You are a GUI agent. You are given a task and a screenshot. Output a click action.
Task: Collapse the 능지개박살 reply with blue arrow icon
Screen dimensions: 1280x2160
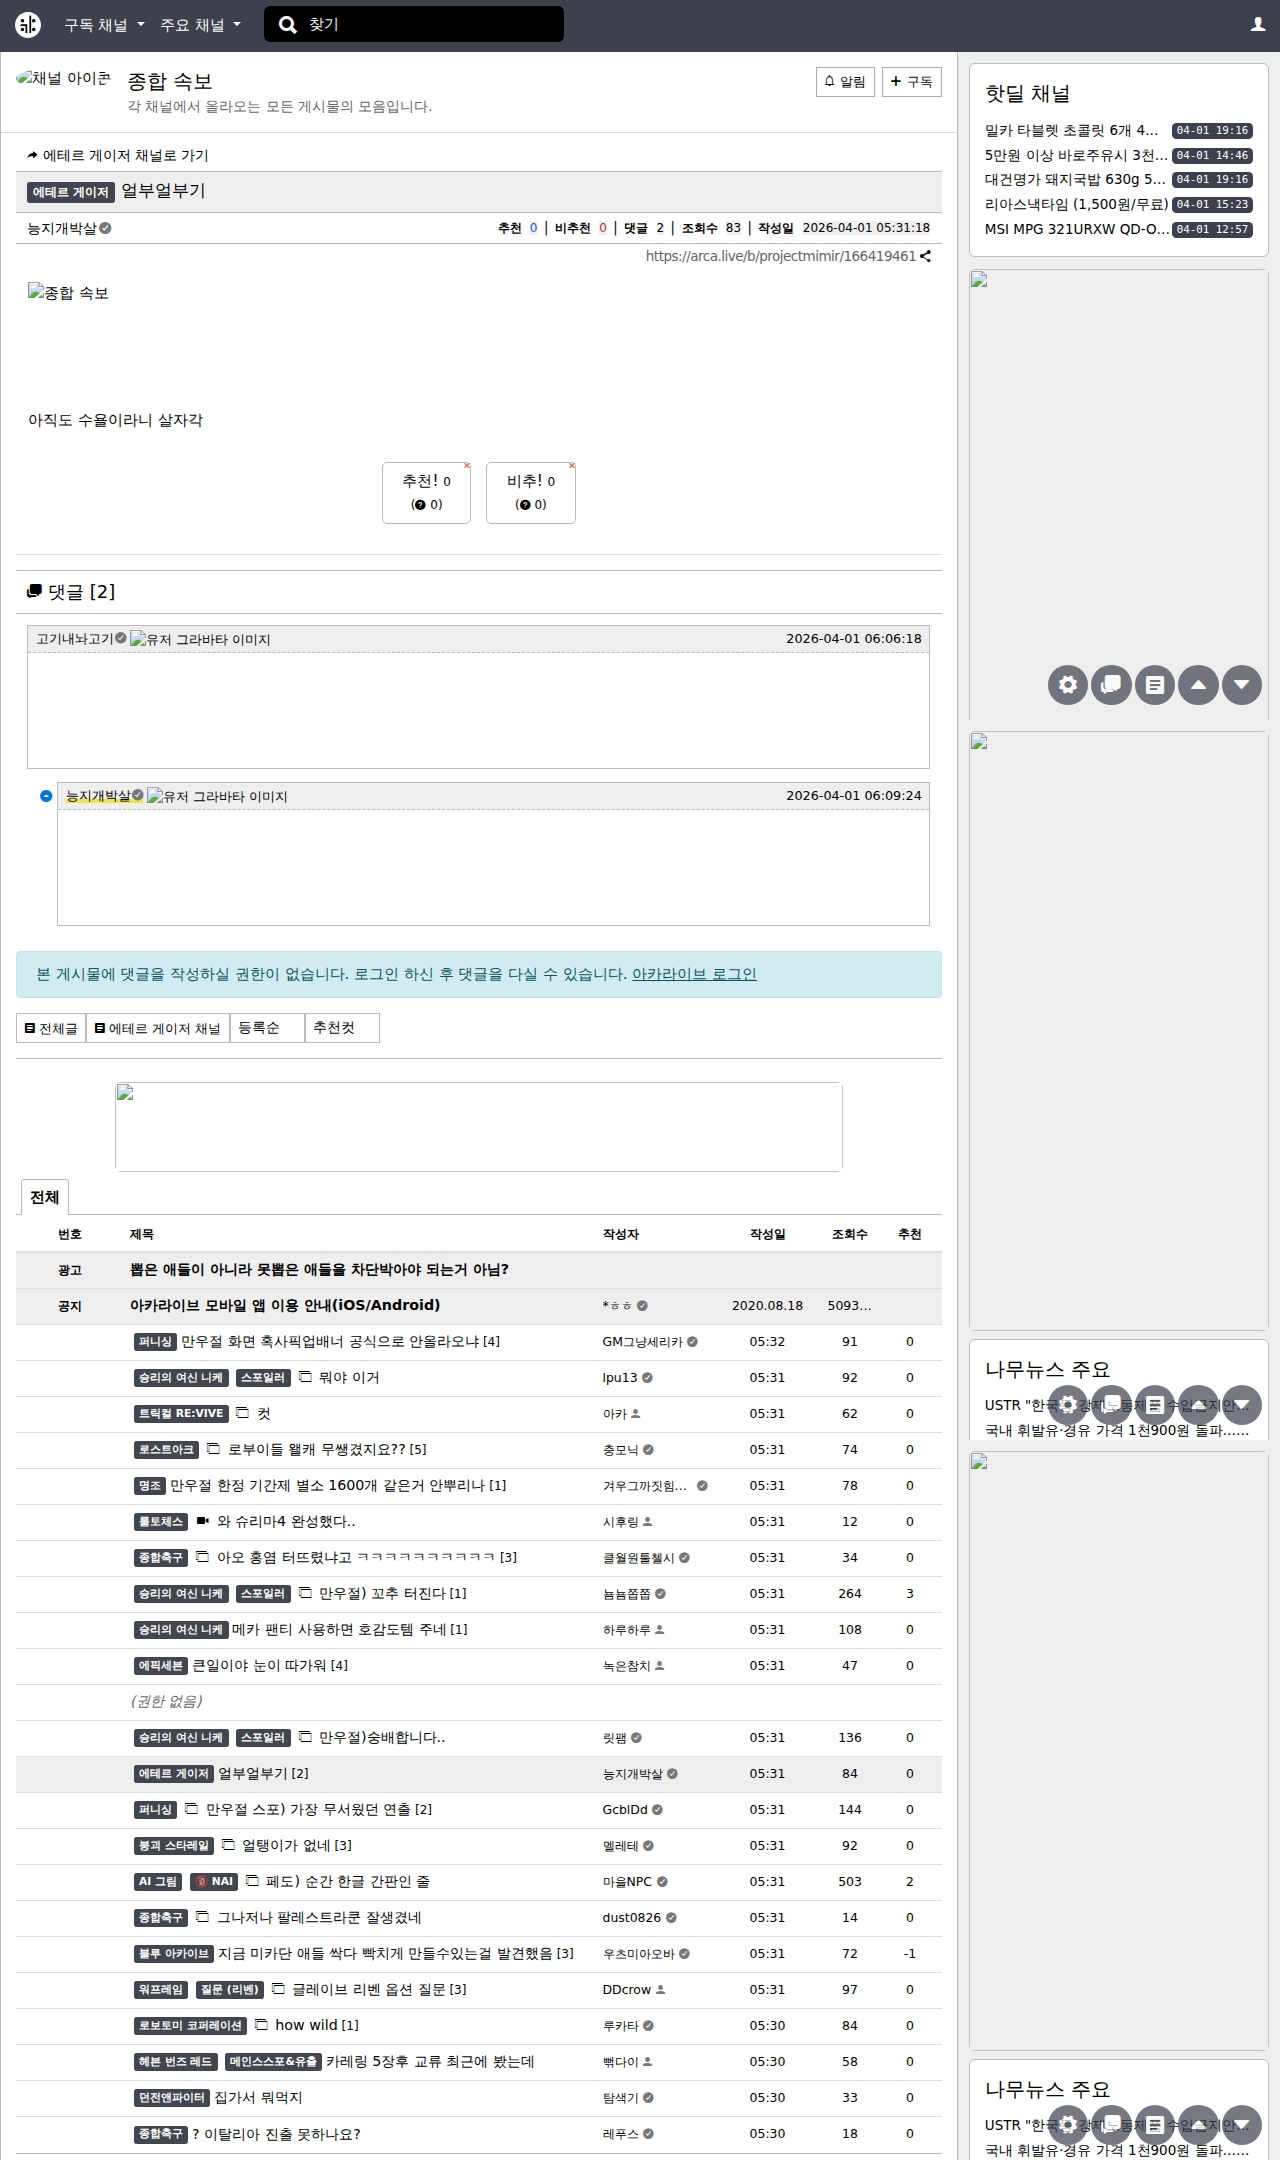(46, 796)
